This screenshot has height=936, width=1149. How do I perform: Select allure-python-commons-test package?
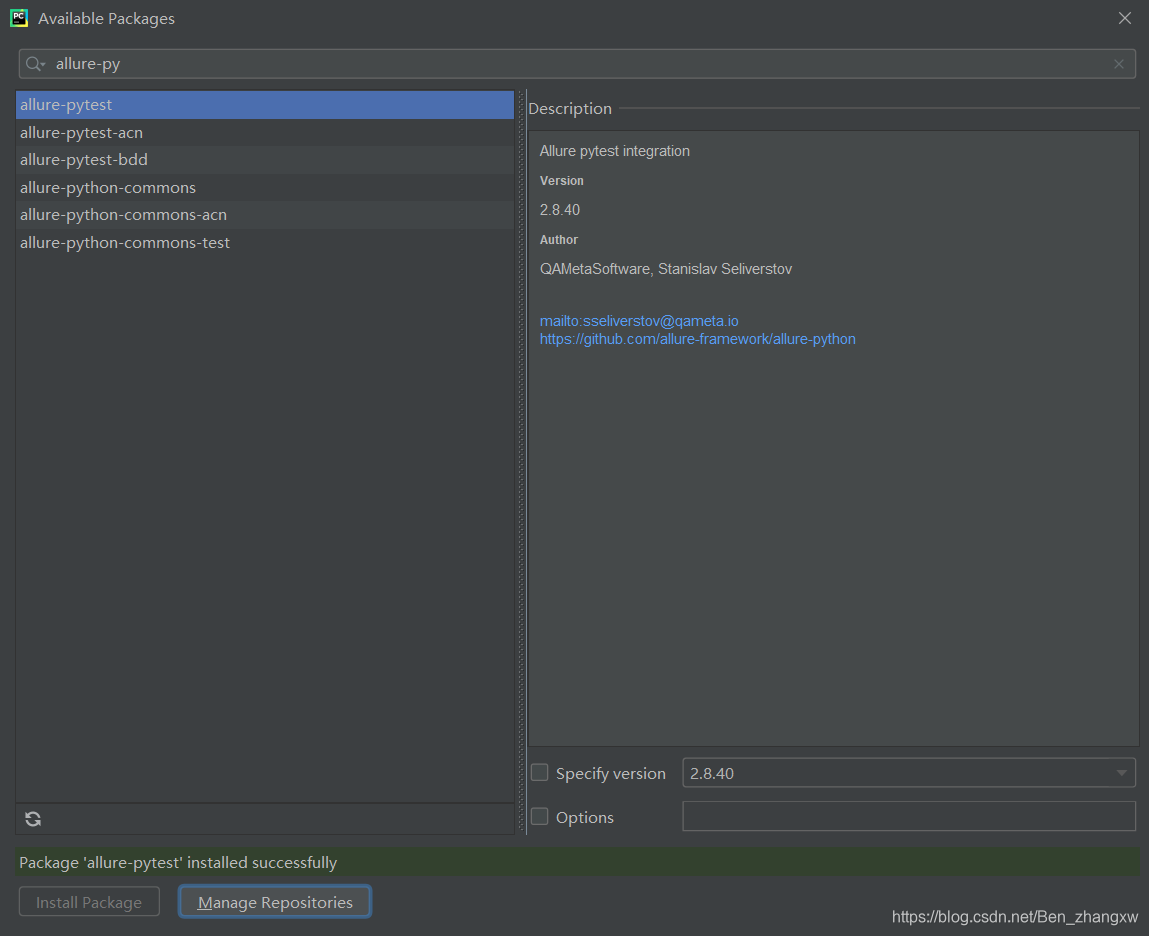point(265,243)
